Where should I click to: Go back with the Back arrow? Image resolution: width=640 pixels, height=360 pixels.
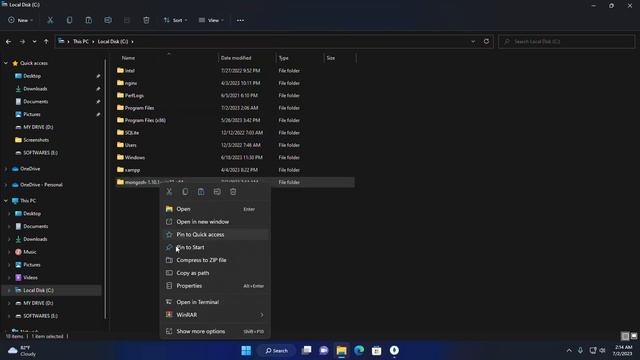(x=9, y=42)
